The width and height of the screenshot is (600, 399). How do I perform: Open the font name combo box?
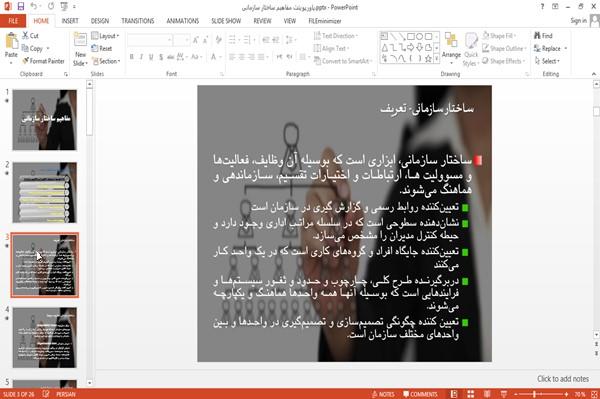(x=150, y=40)
